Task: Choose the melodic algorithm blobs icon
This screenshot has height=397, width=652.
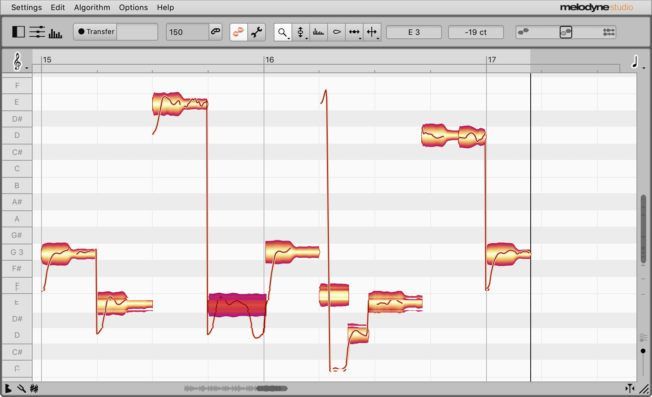Action: click(523, 32)
